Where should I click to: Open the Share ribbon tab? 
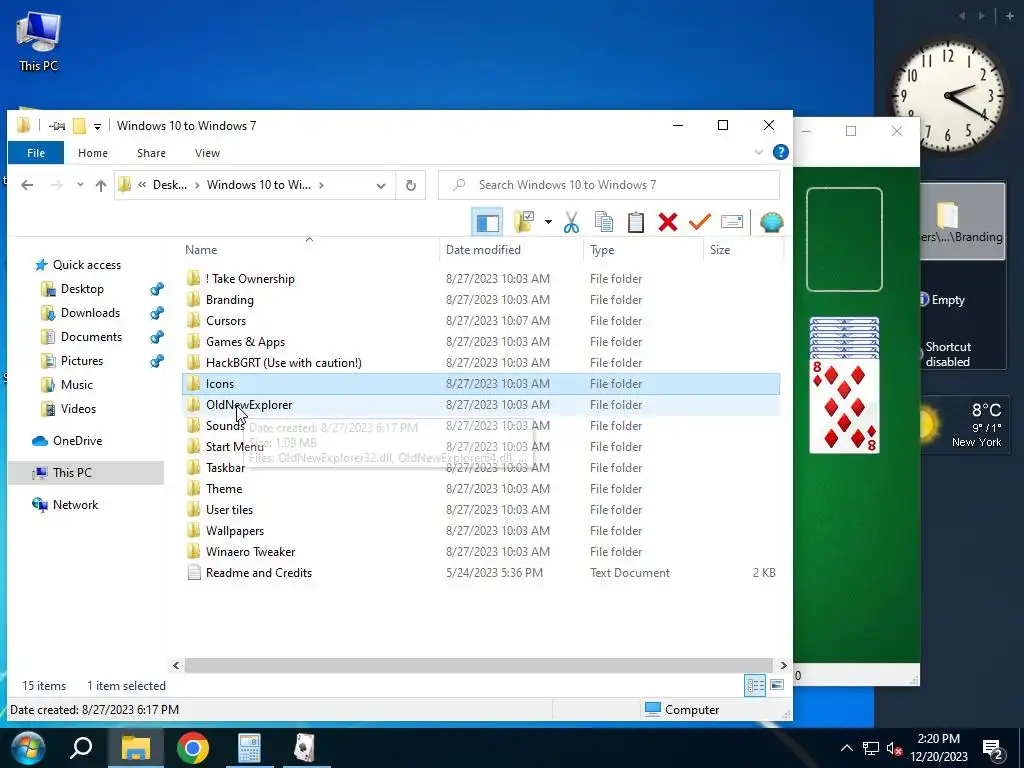[x=151, y=153]
